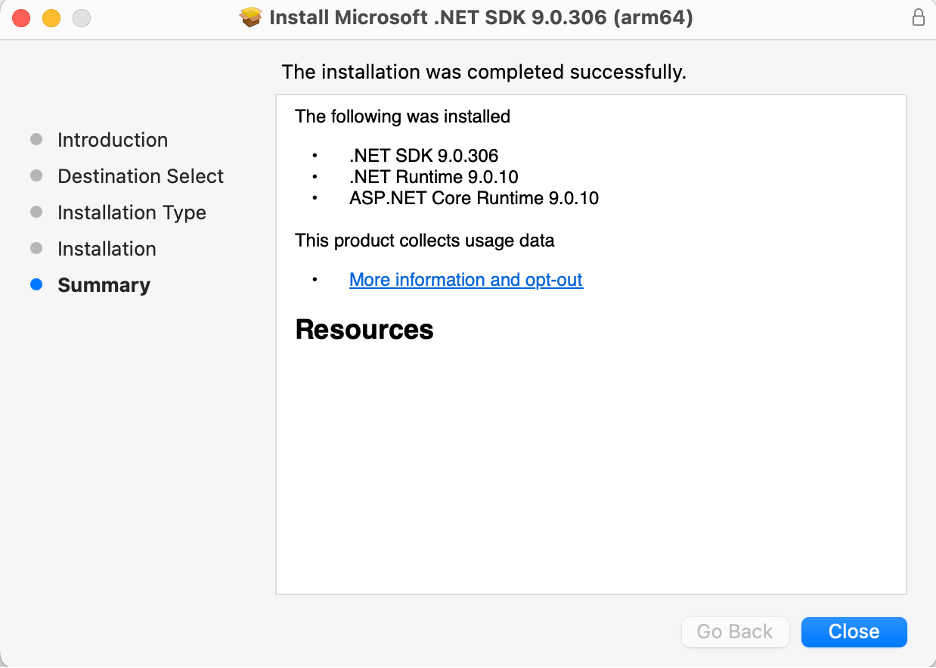Click the Resources heading
936x668 pixels.
tap(364, 330)
